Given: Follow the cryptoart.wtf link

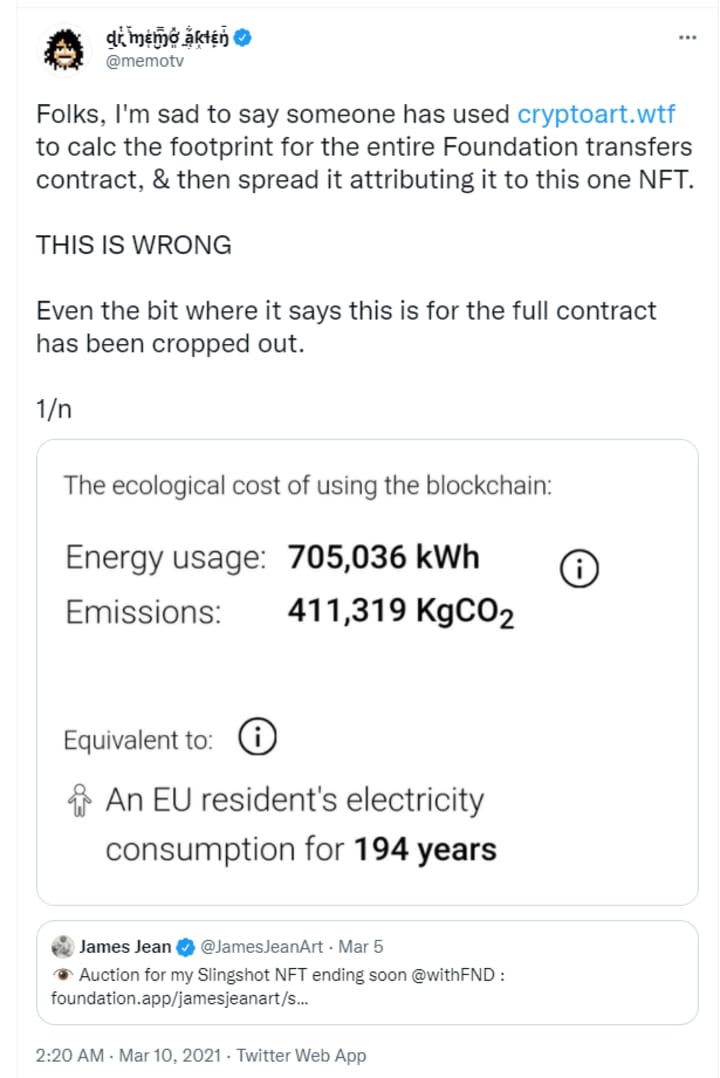Looking at the screenshot, I should [x=597, y=114].
